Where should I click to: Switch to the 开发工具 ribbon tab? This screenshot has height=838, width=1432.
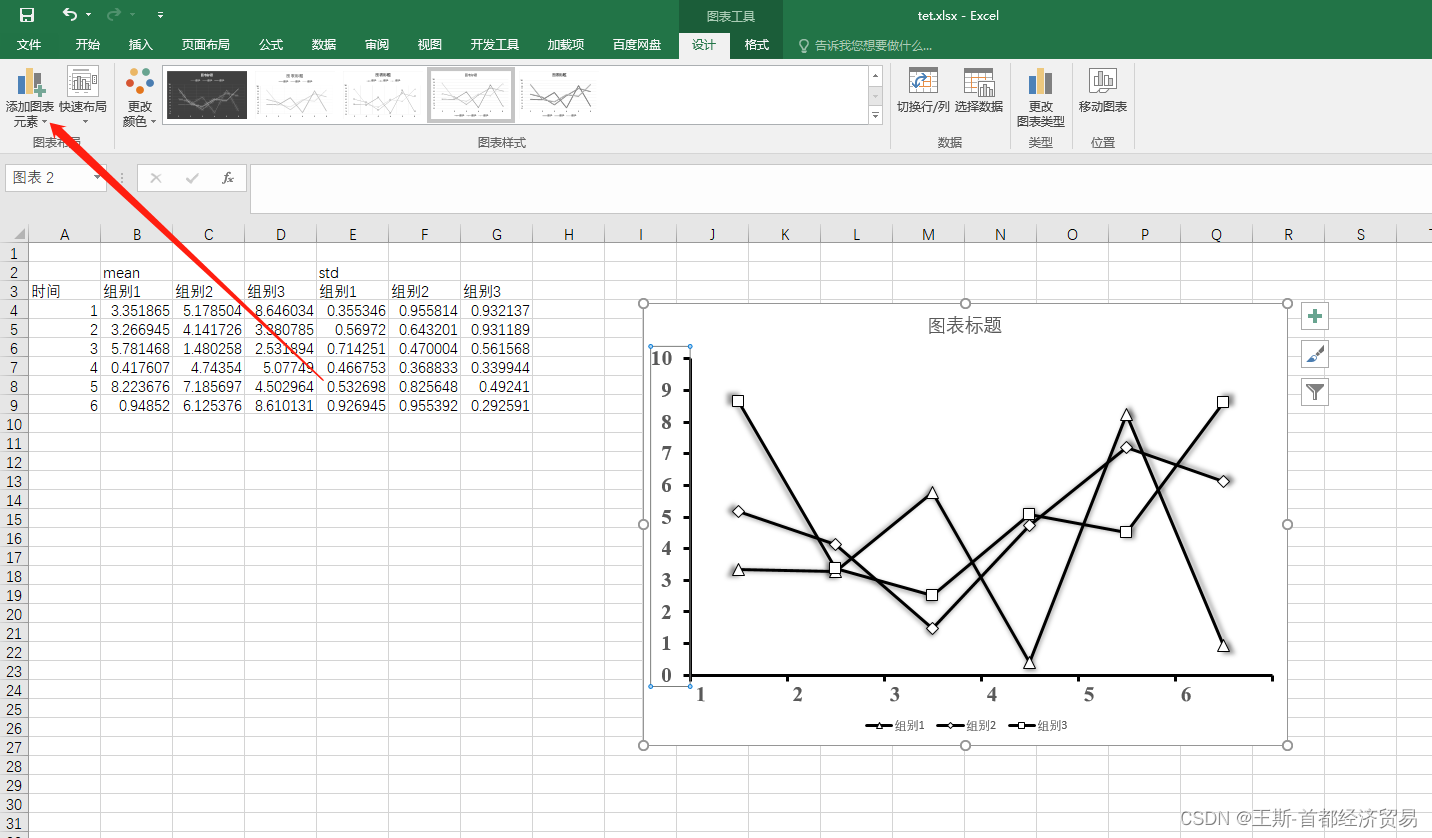point(495,45)
